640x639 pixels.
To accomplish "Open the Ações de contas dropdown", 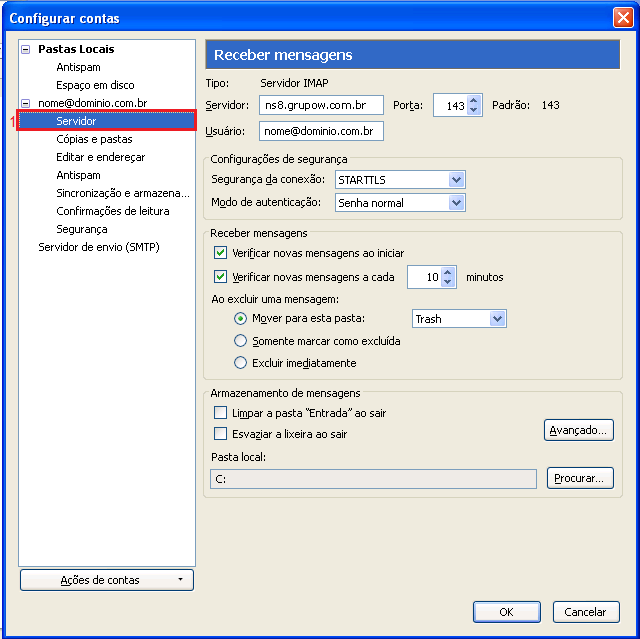I will pos(107,580).
